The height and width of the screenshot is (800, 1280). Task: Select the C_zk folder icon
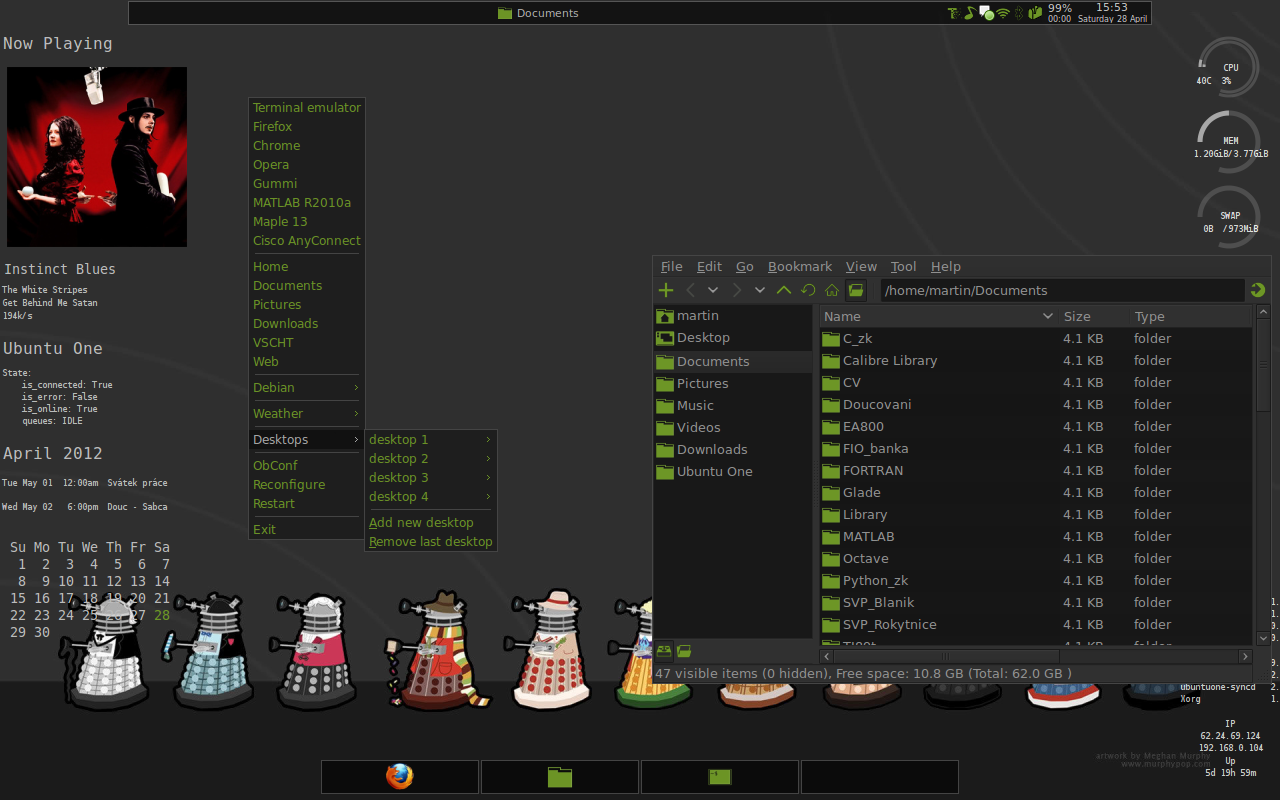click(x=830, y=338)
